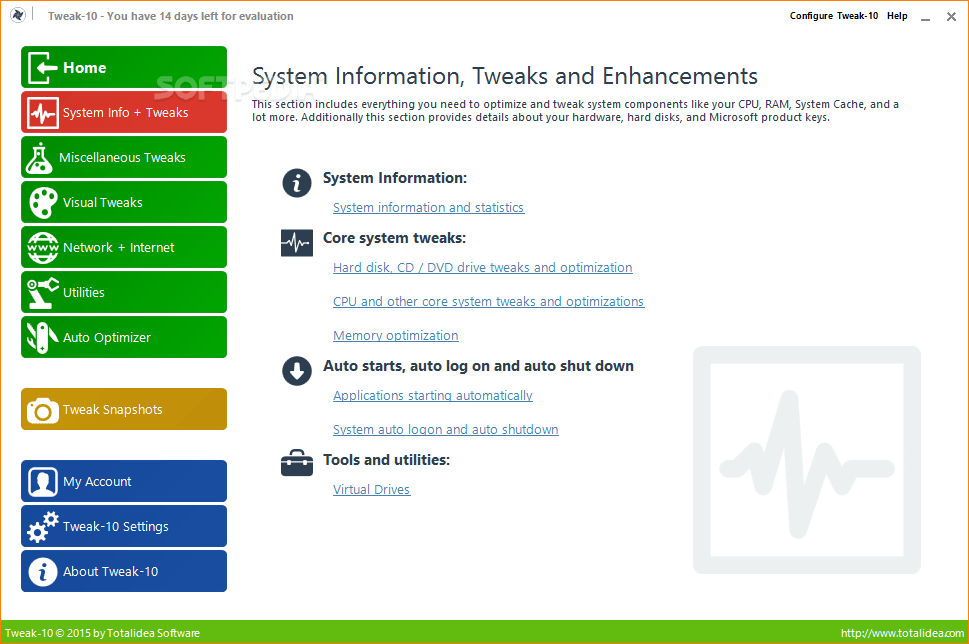Image resolution: width=969 pixels, height=644 pixels.
Task: Click the robot arm icon on Utilities
Action: (x=43, y=292)
